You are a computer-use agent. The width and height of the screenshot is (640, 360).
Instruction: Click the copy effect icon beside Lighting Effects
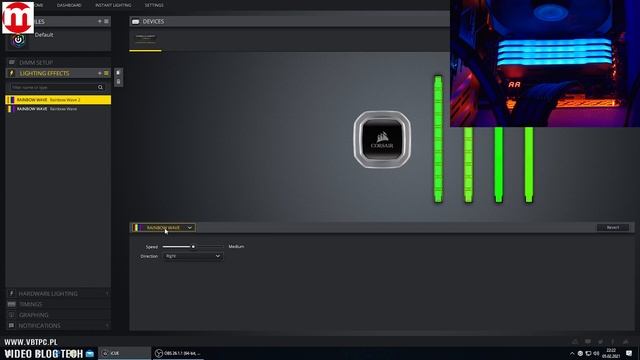click(118, 73)
